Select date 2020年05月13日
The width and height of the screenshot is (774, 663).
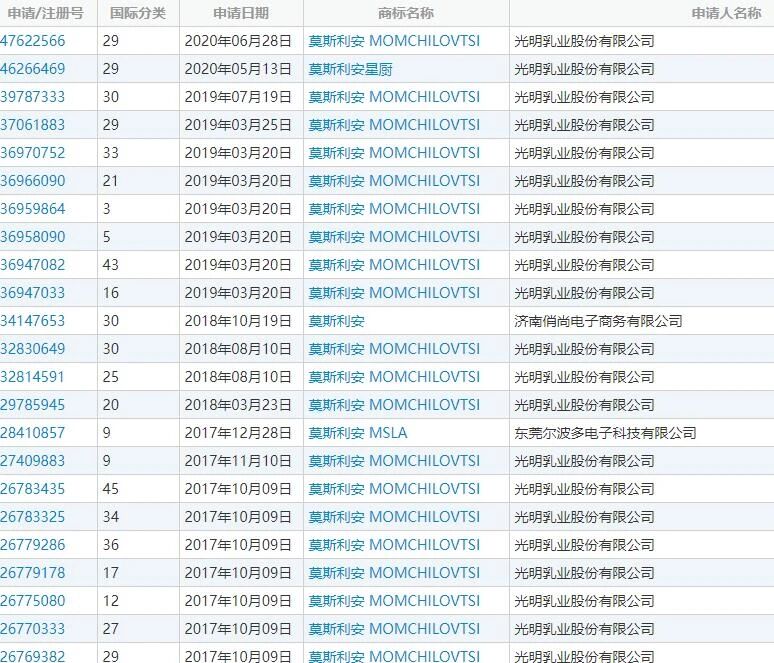238,69
